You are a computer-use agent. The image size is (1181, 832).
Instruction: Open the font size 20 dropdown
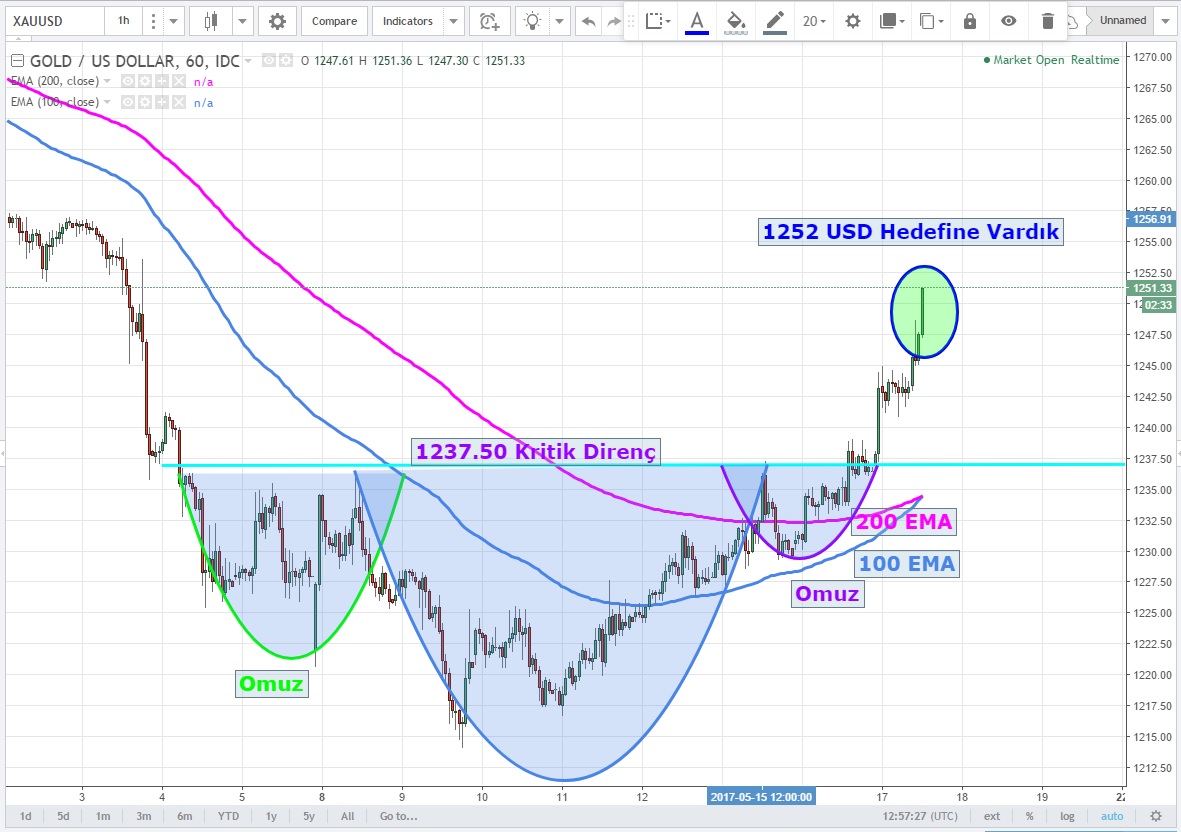(814, 21)
